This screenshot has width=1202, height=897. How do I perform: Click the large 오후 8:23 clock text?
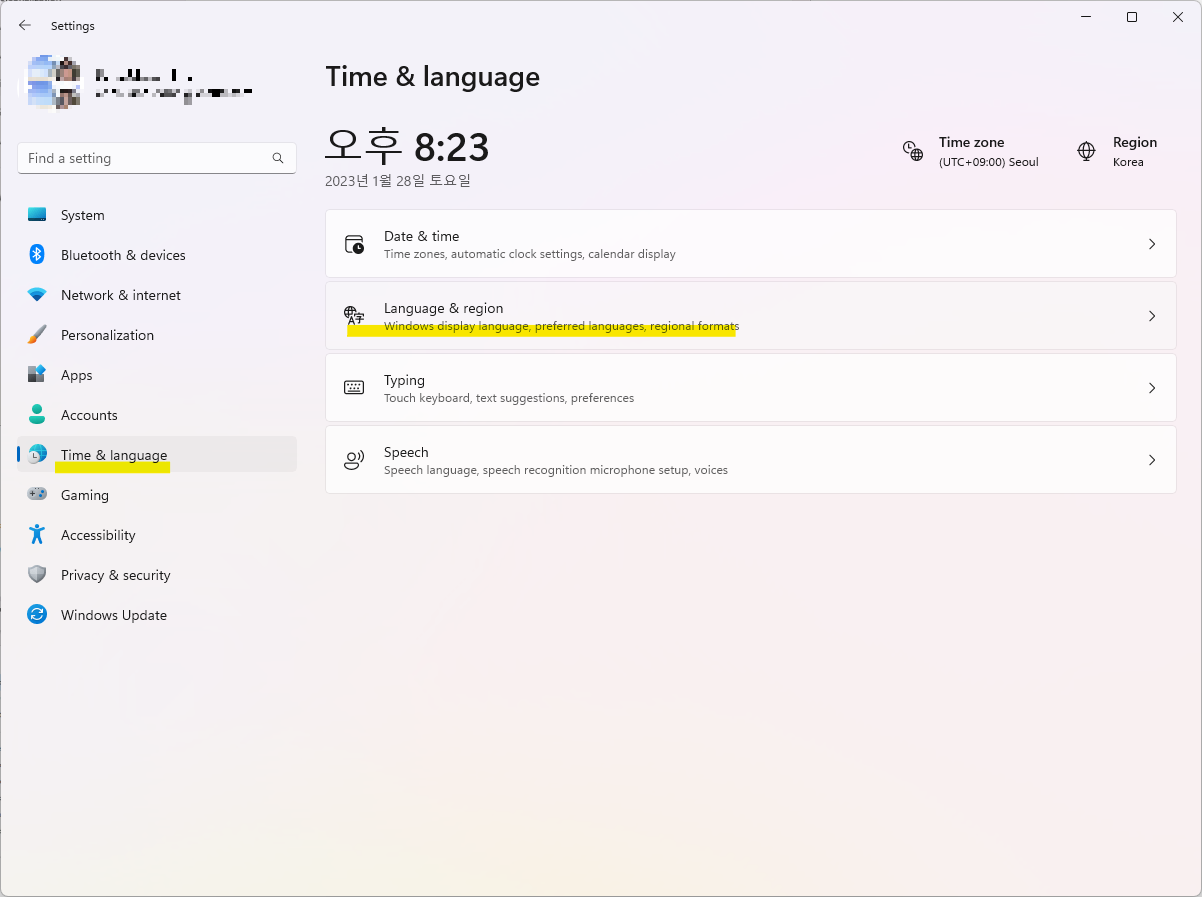click(407, 147)
